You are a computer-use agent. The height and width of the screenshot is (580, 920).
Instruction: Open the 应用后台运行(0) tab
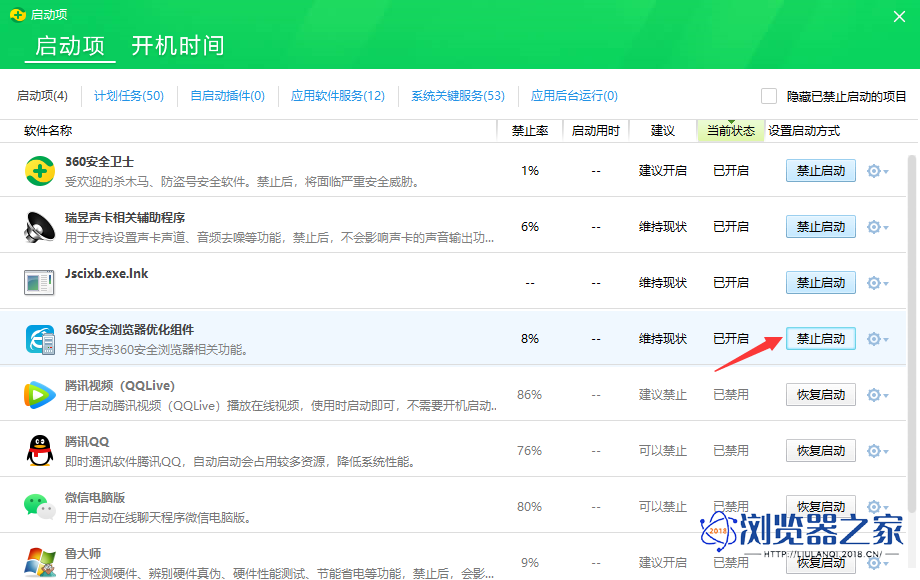coord(574,96)
